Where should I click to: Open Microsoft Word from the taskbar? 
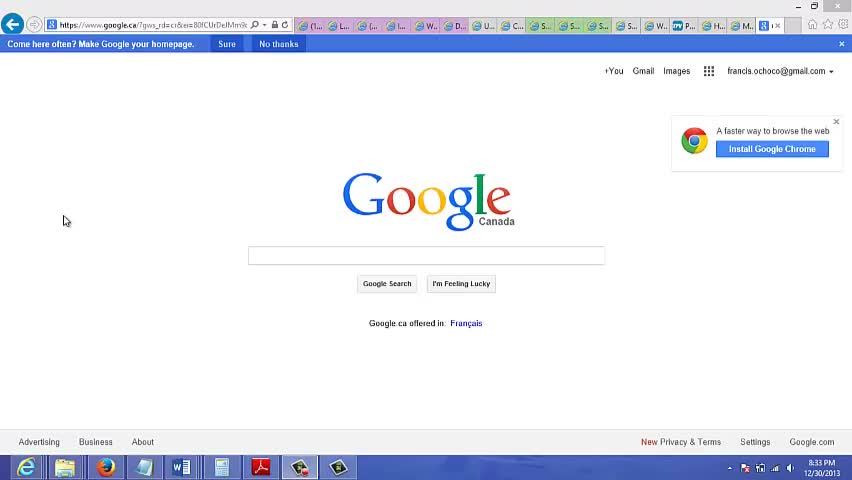click(x=181, y=467)
